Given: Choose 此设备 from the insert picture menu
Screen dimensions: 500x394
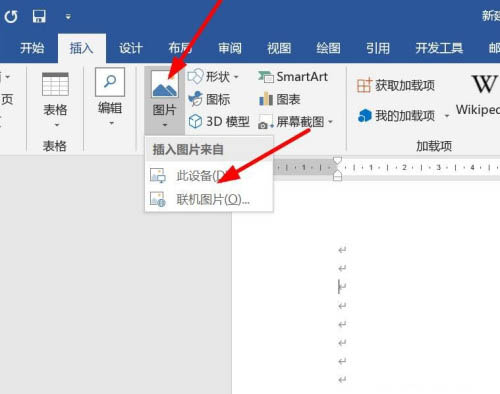Looking at the screenshot, I should (x=209, y=175).
